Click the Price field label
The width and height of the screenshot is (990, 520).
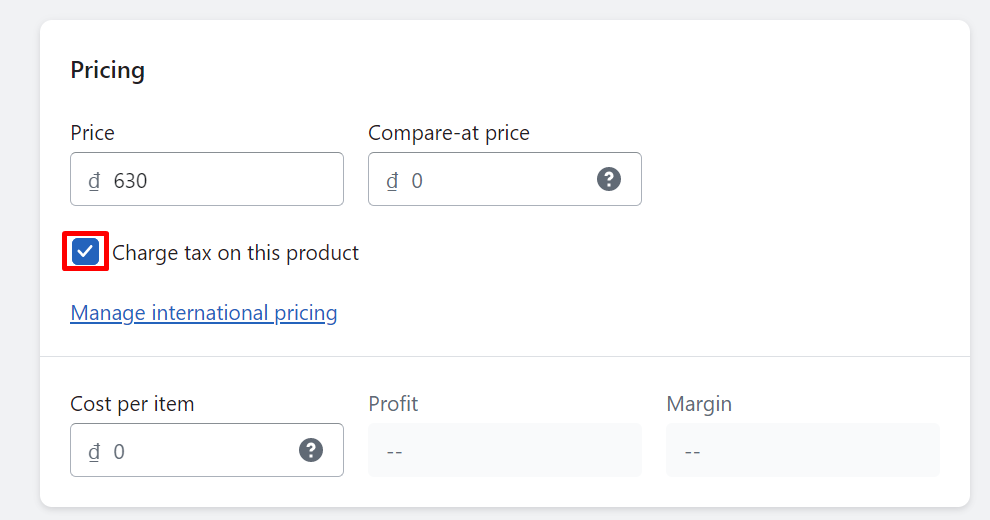click(x=92, y=133)
